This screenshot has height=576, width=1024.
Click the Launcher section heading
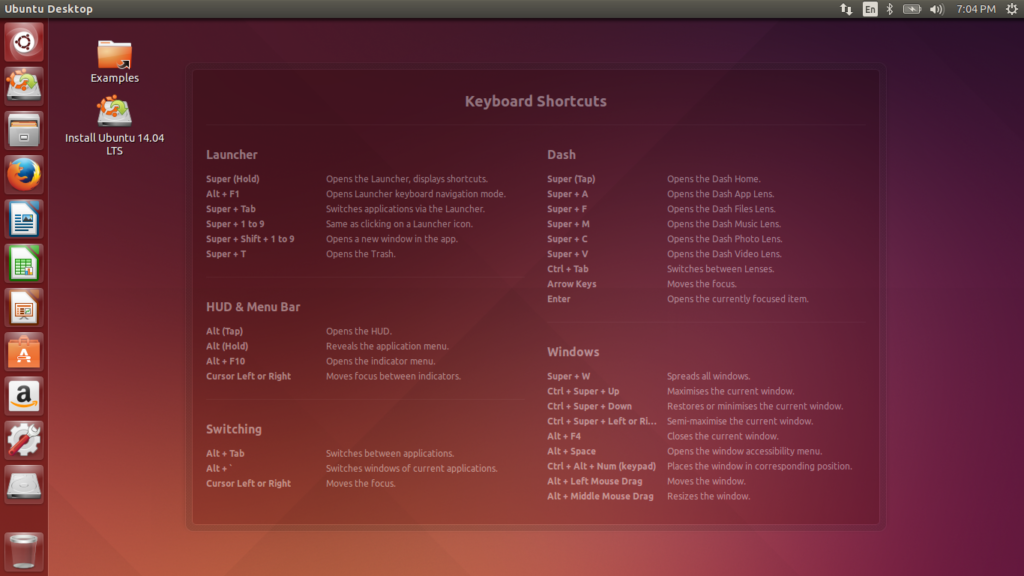click(x=232, y=155)
